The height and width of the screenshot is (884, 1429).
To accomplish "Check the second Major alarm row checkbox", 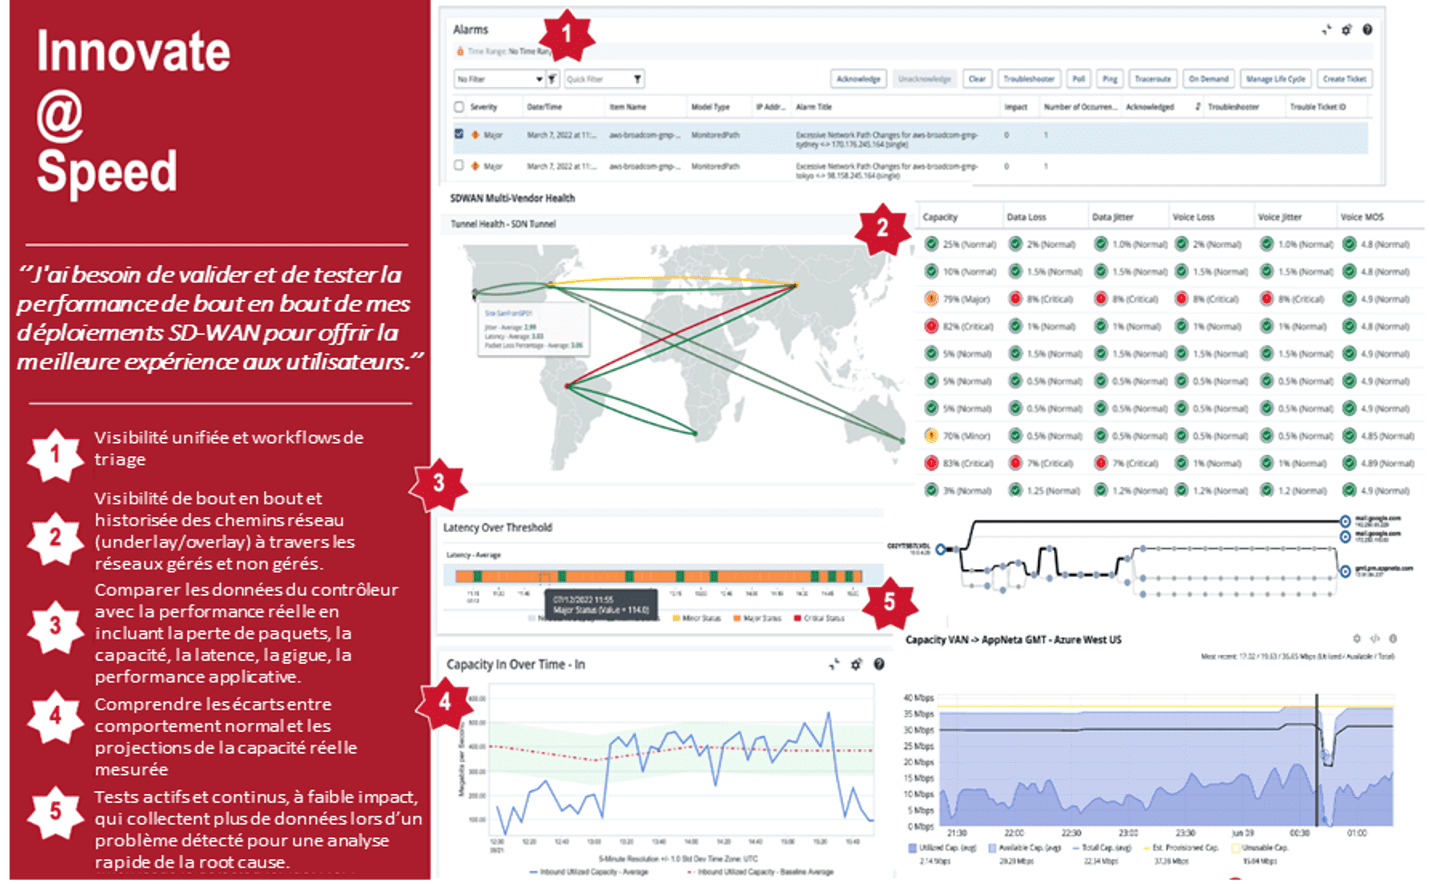I will 459,165.
